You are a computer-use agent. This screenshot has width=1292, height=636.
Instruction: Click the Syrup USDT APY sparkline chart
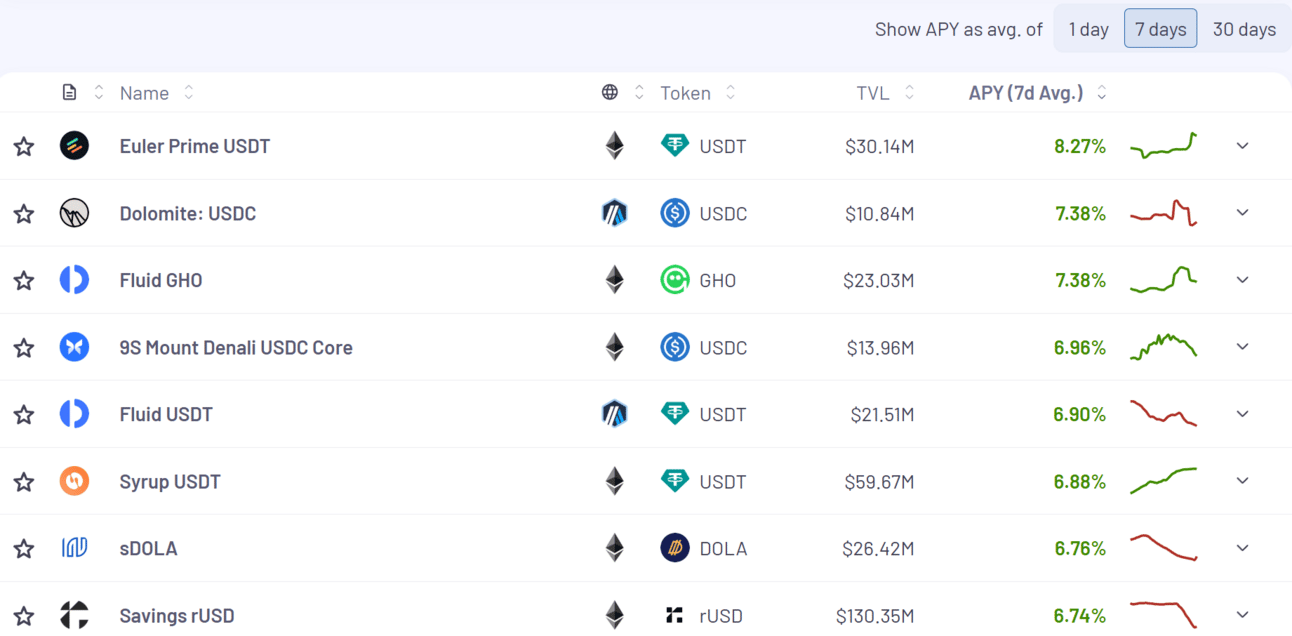pyautogui.click(x=1164, y=481)
